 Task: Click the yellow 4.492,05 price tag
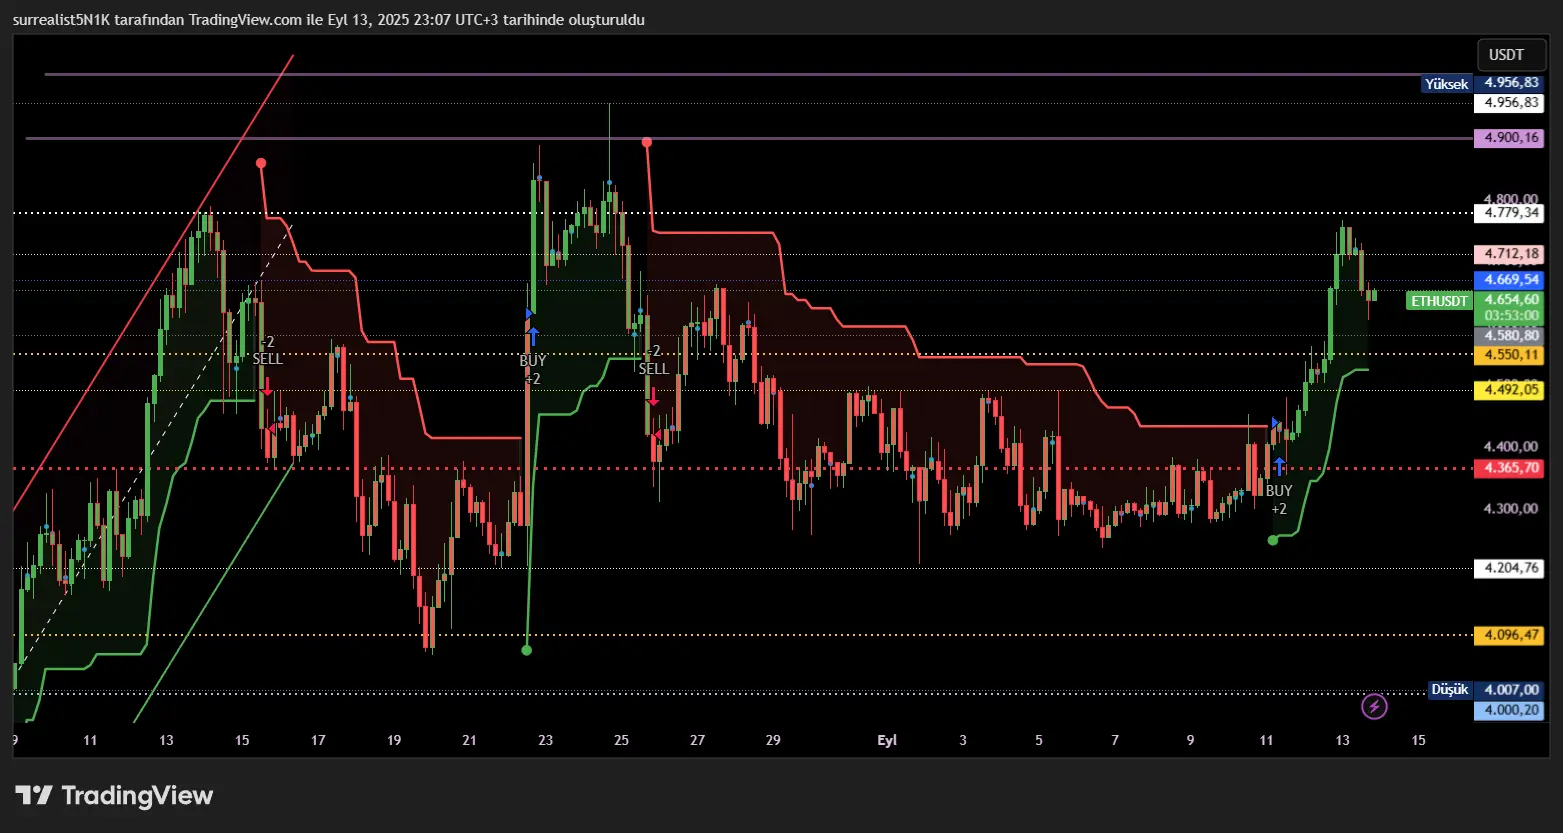tap(1510, 390)
